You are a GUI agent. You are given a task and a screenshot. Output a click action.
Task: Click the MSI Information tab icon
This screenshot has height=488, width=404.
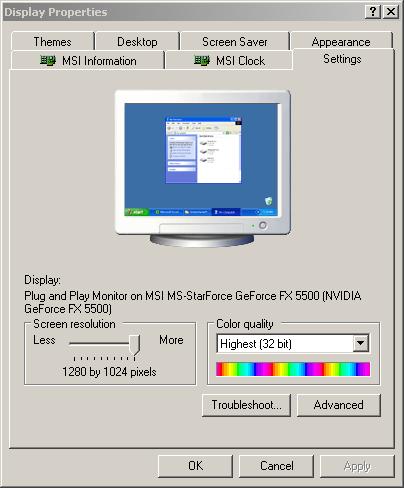click(48, 60)
